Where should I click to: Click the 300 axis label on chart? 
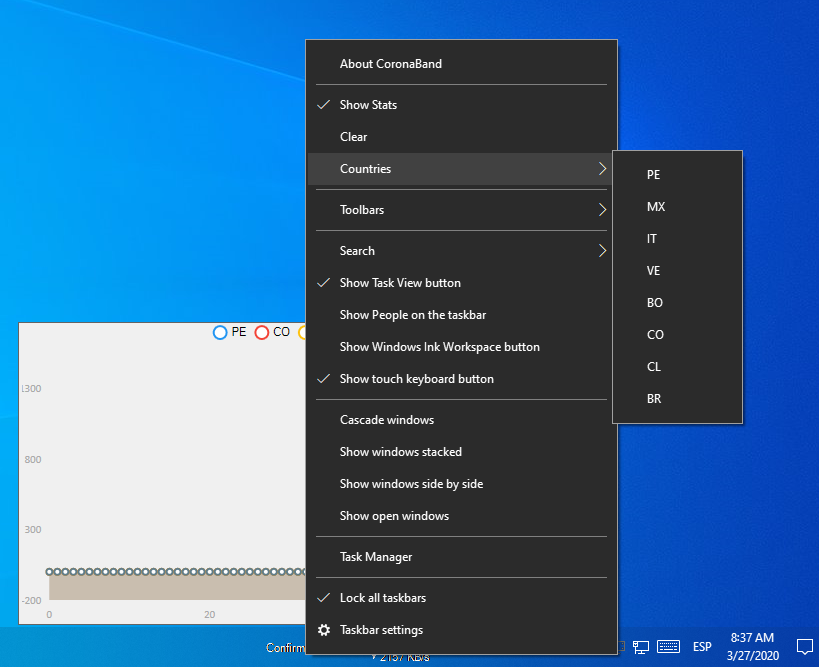point(32,530)
